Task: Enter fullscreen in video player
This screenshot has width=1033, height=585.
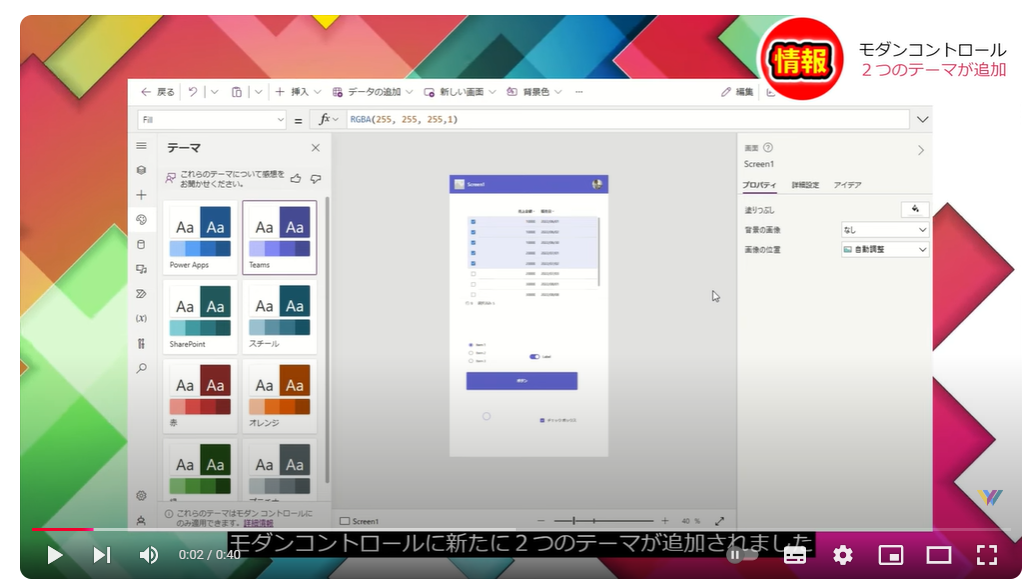Action: tap(987, 555)
